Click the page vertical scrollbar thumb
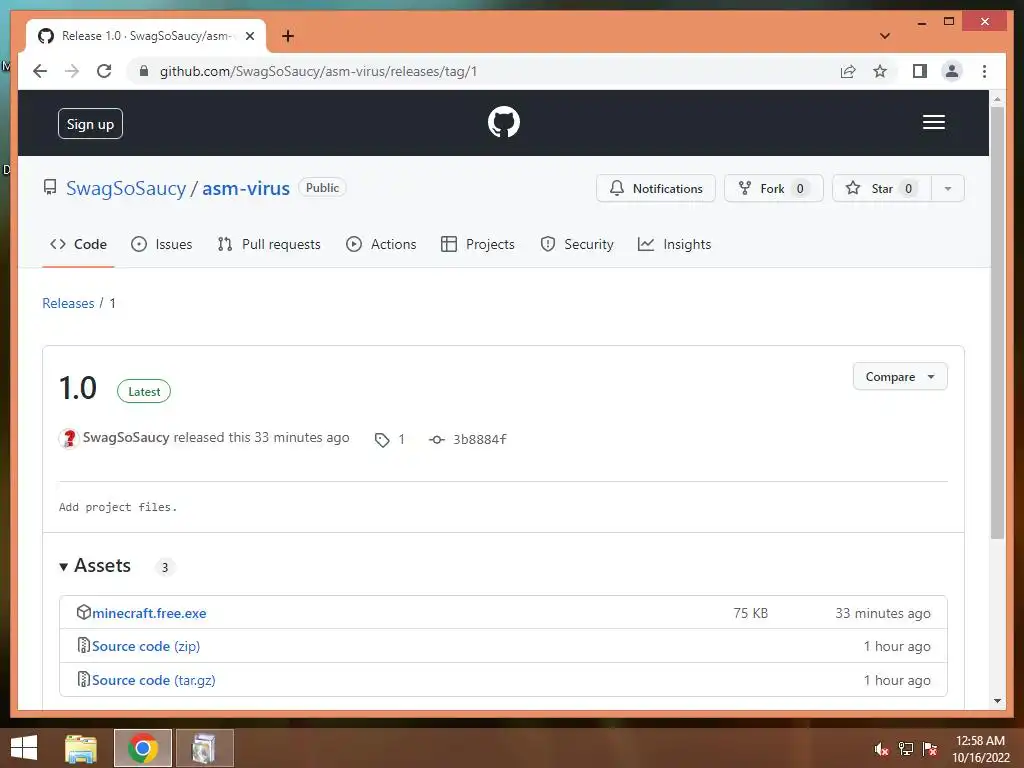 [997, 323]
